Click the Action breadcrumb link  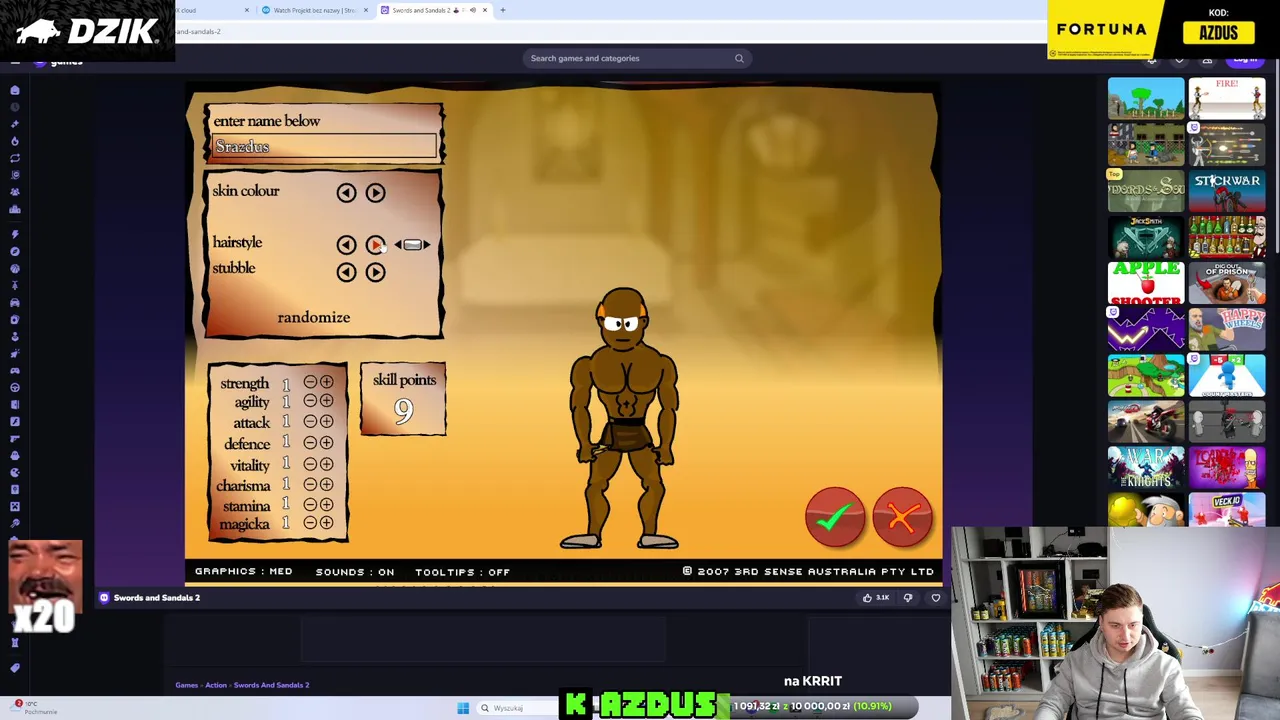[x=216, y=685]
